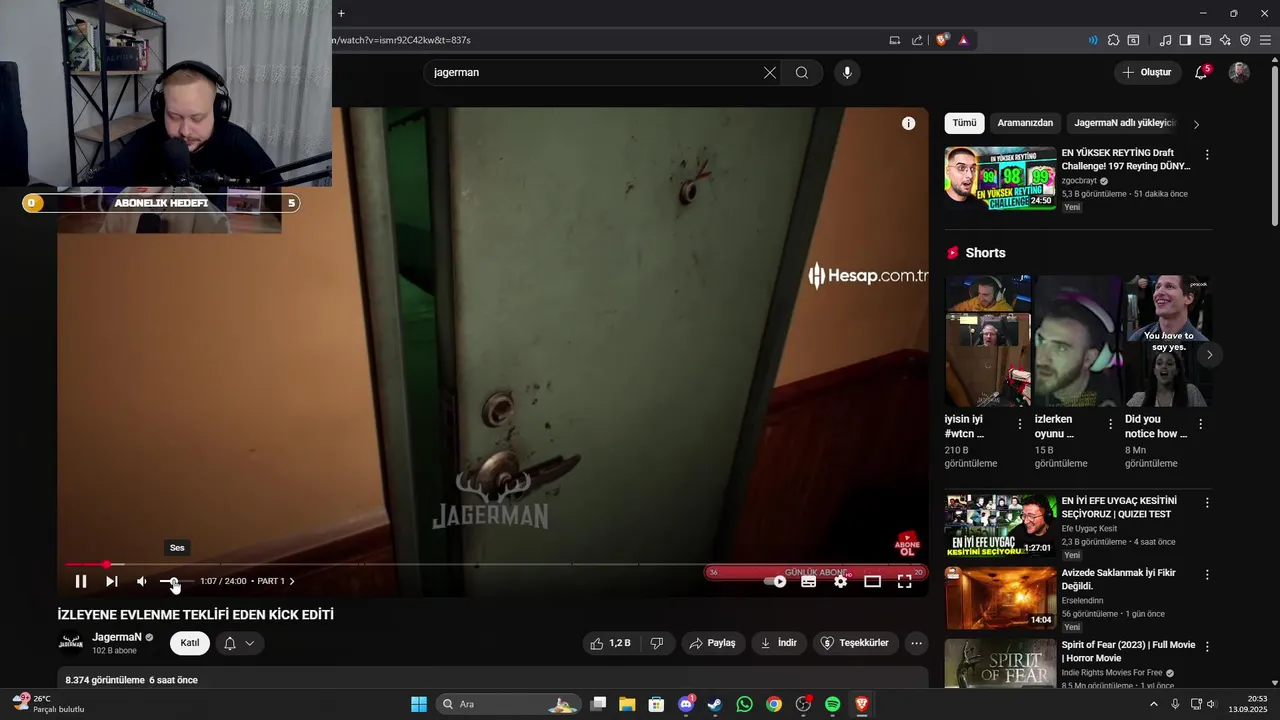Image resolution: width=1280 pixels, height=720 pixels.
Task: Dislike the video
Action: pyautogui.click(x=657, y=643)
